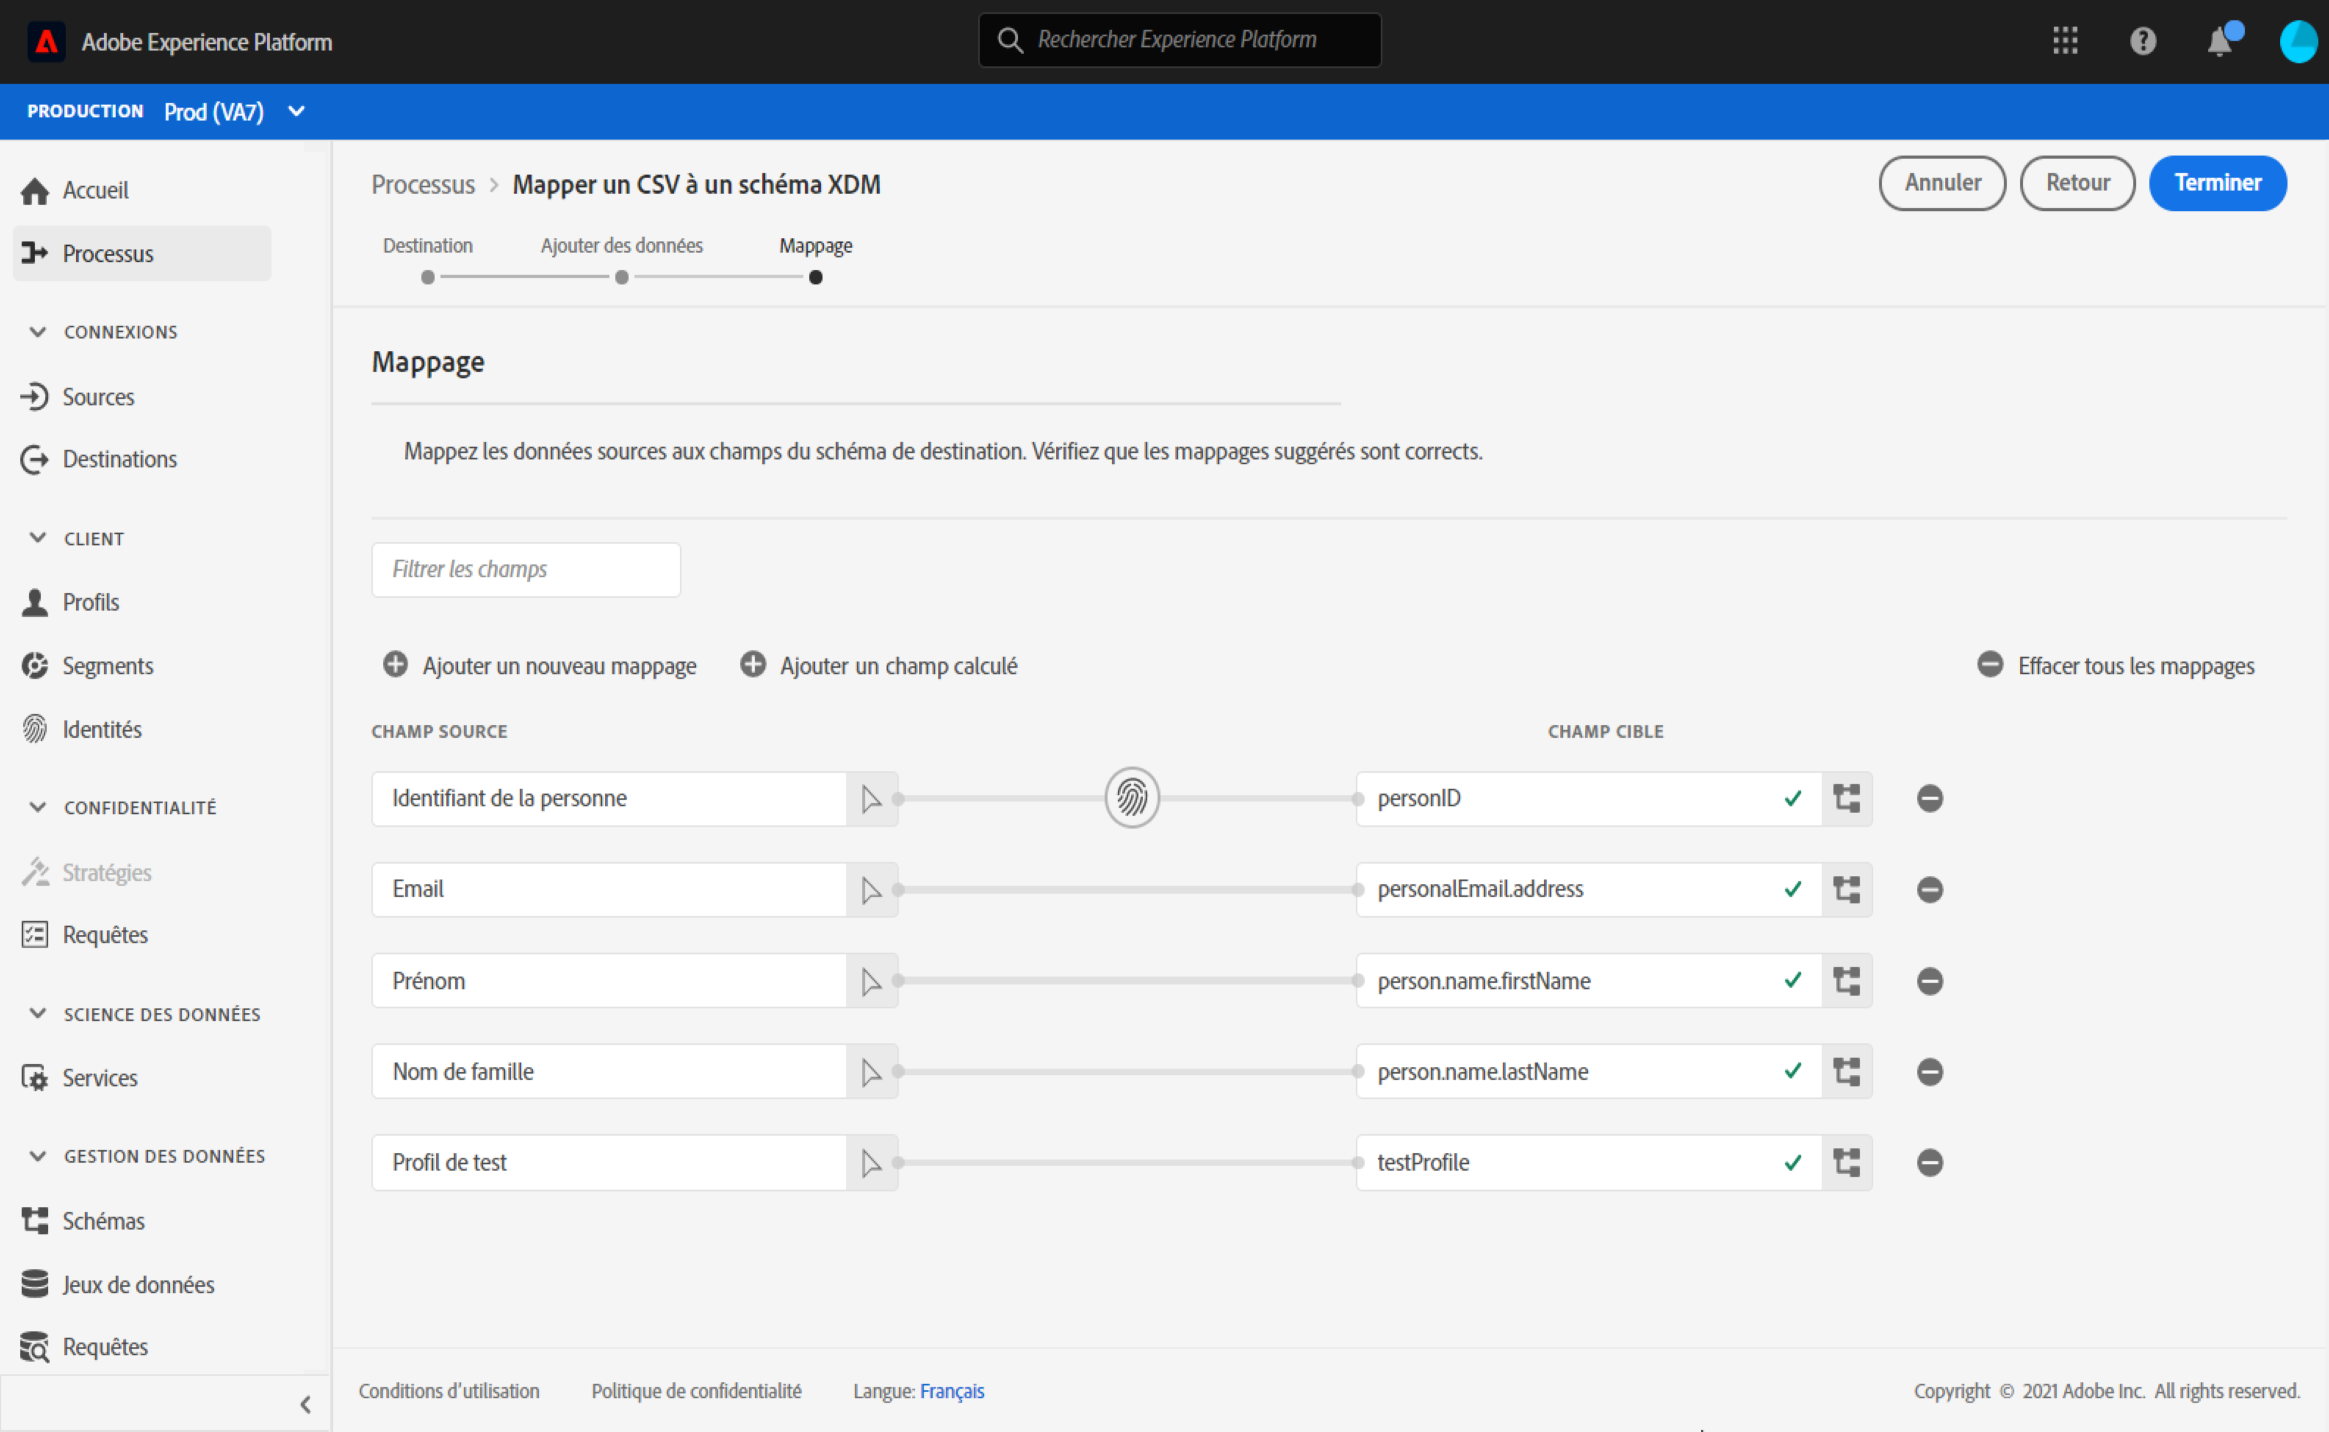
Task: Click the source picker arrow for Prénom
Action: tap(871, 981)
